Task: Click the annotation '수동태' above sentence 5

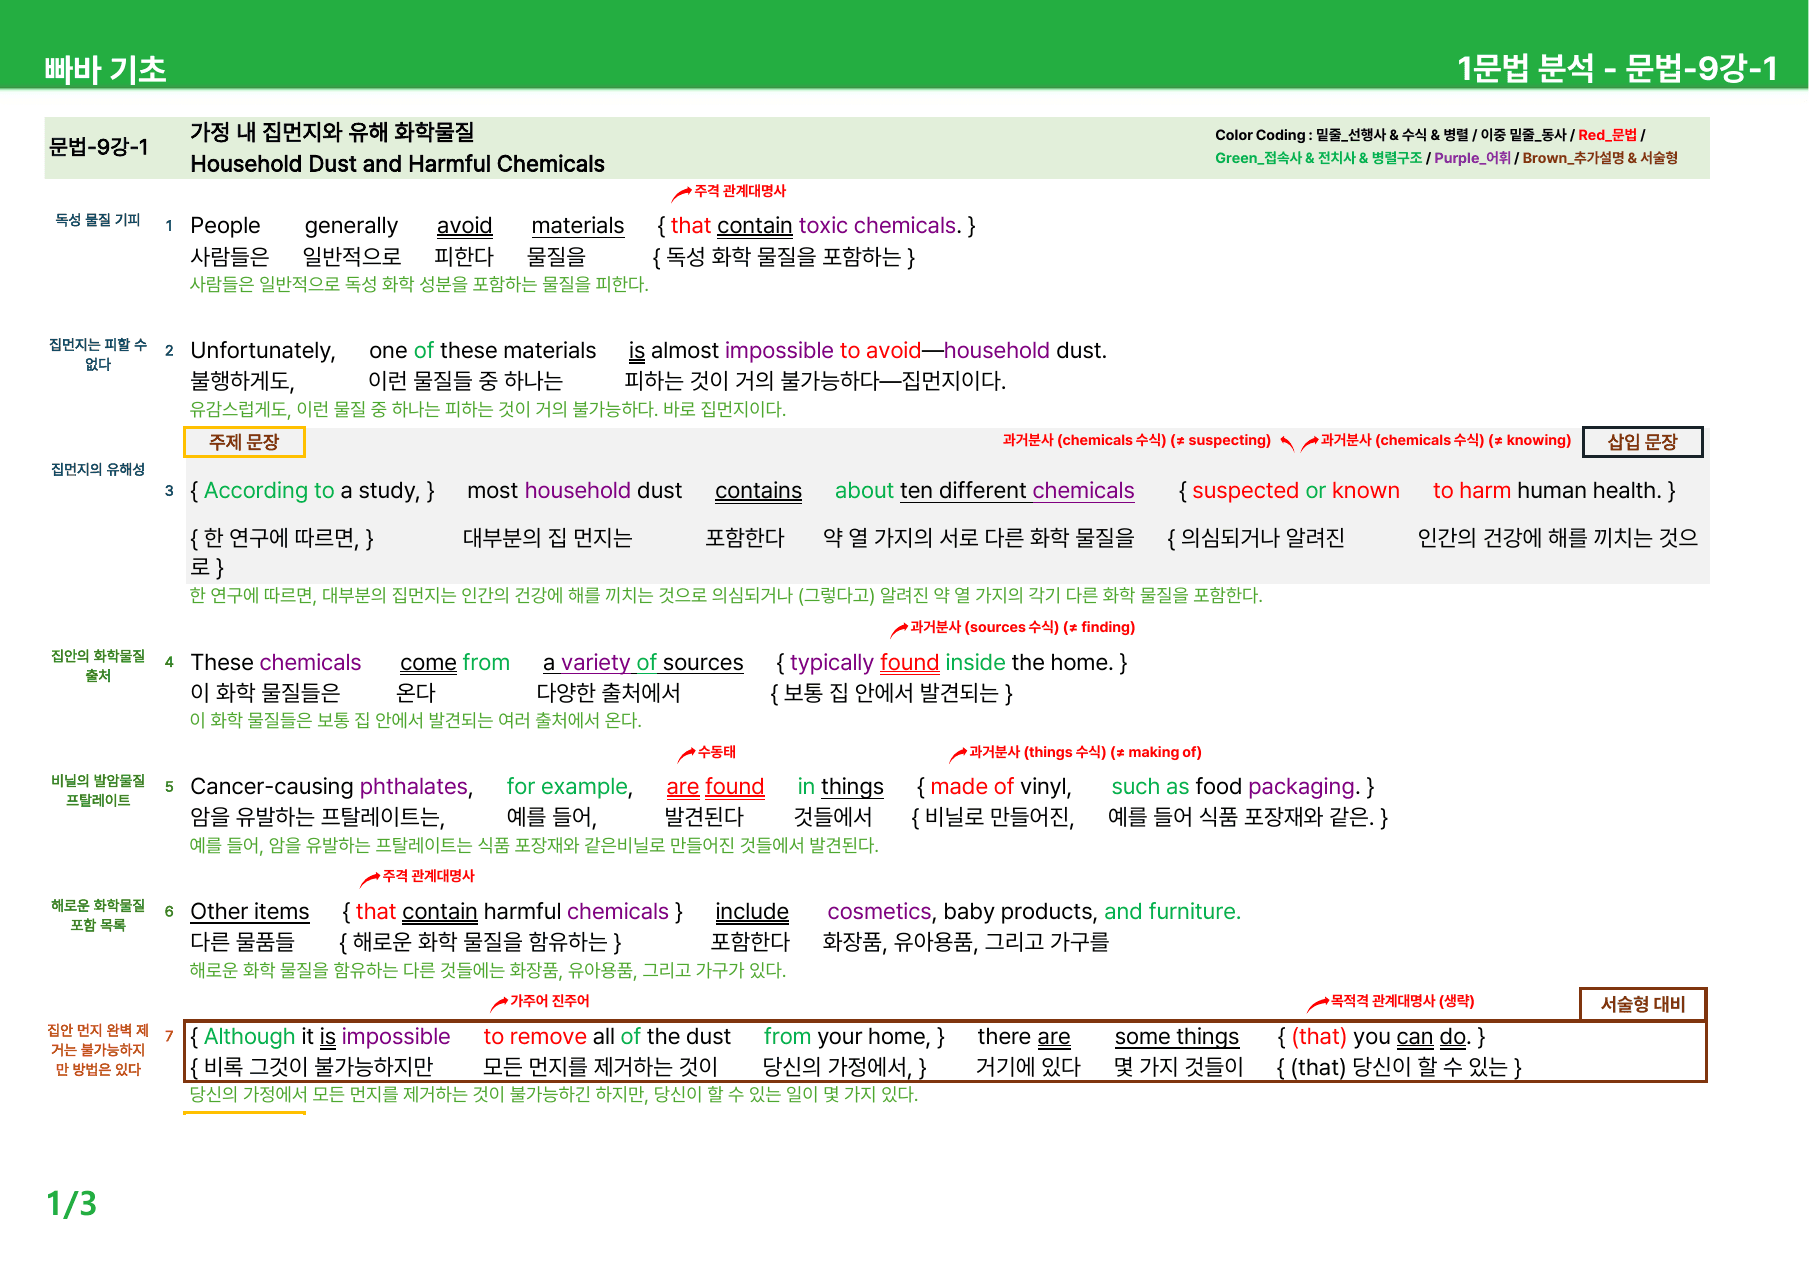Action: click(717, 752)
